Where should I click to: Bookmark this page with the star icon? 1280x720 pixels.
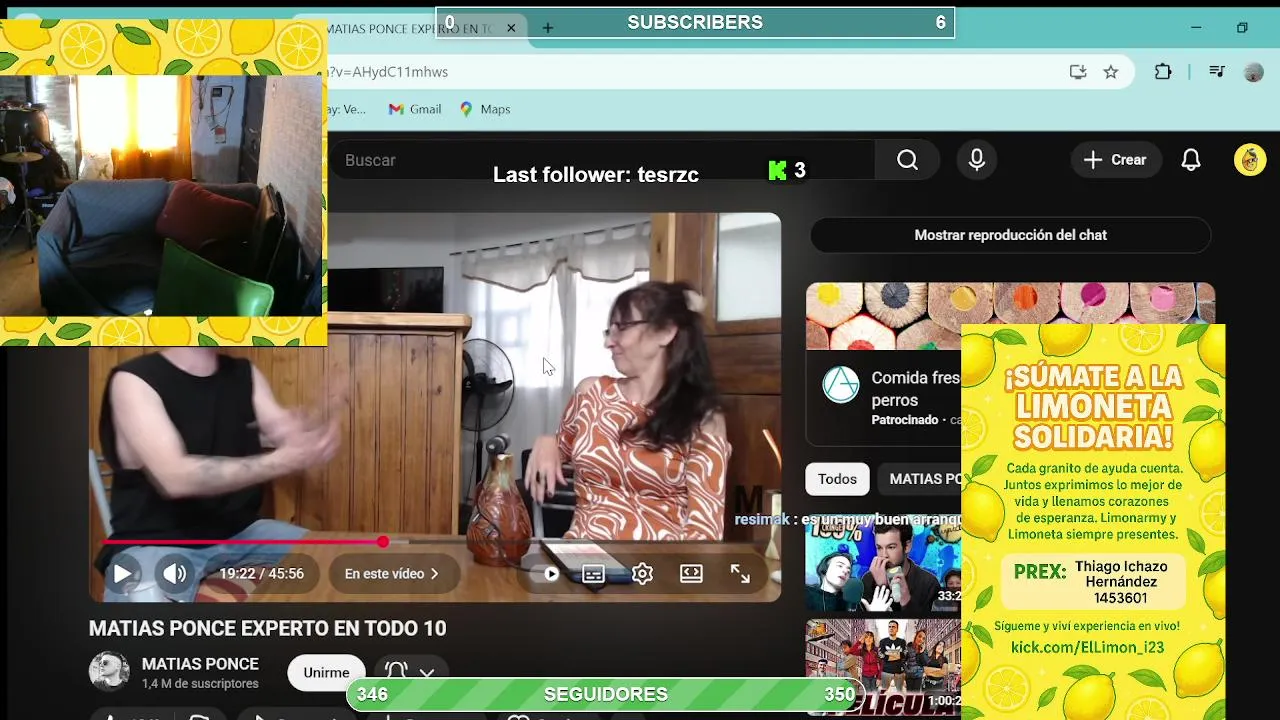pos(1111,72)
